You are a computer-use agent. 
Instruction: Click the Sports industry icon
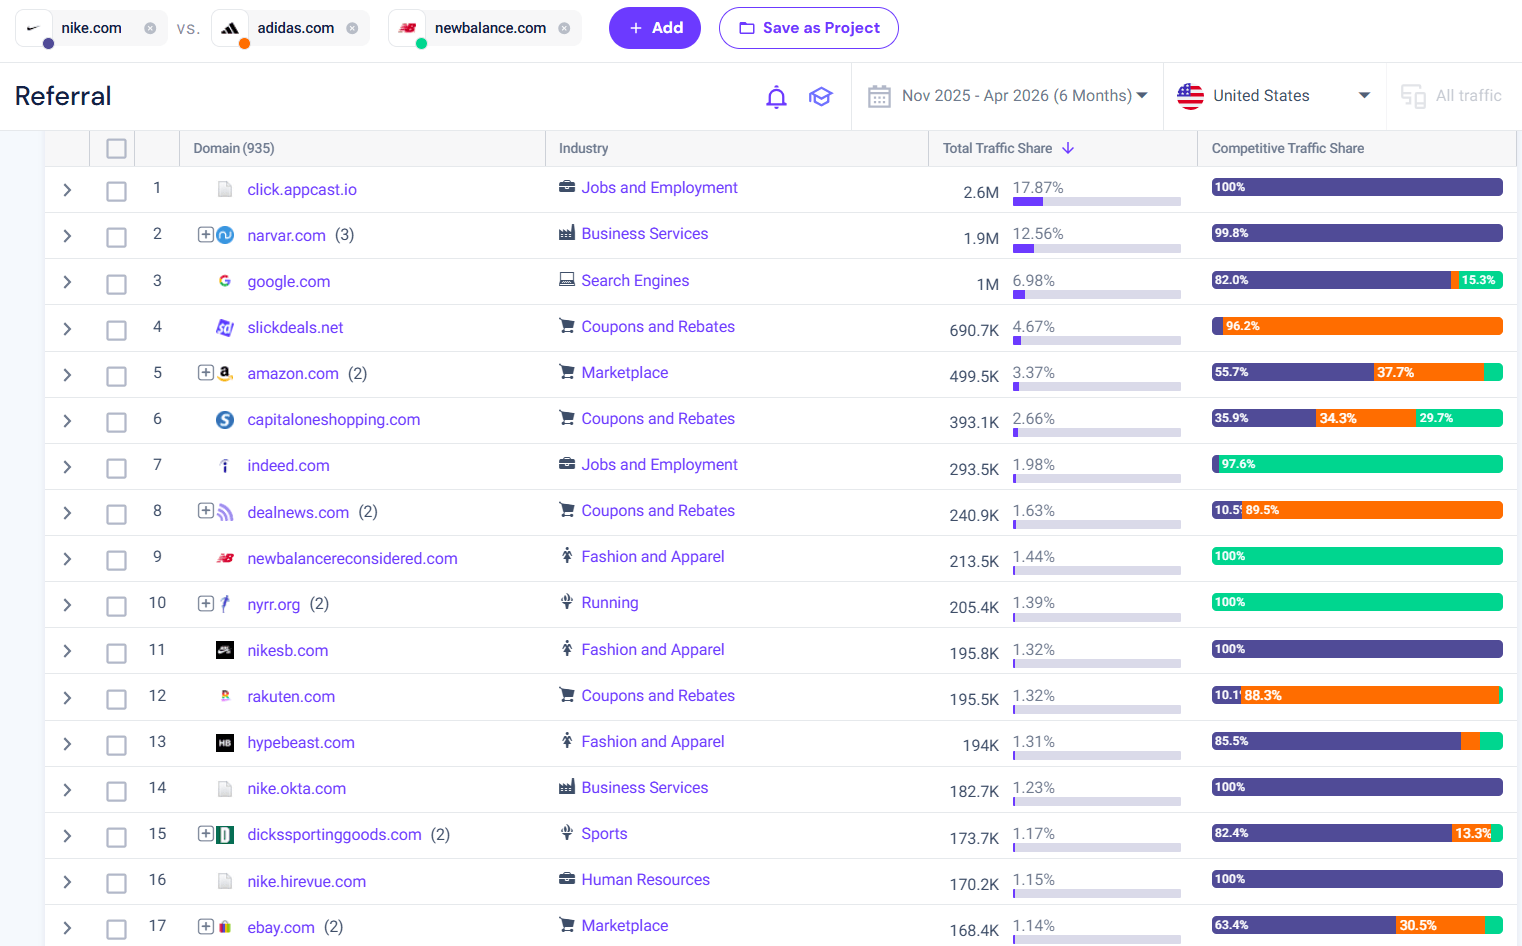pyautogui.click(x=567, y=833)
